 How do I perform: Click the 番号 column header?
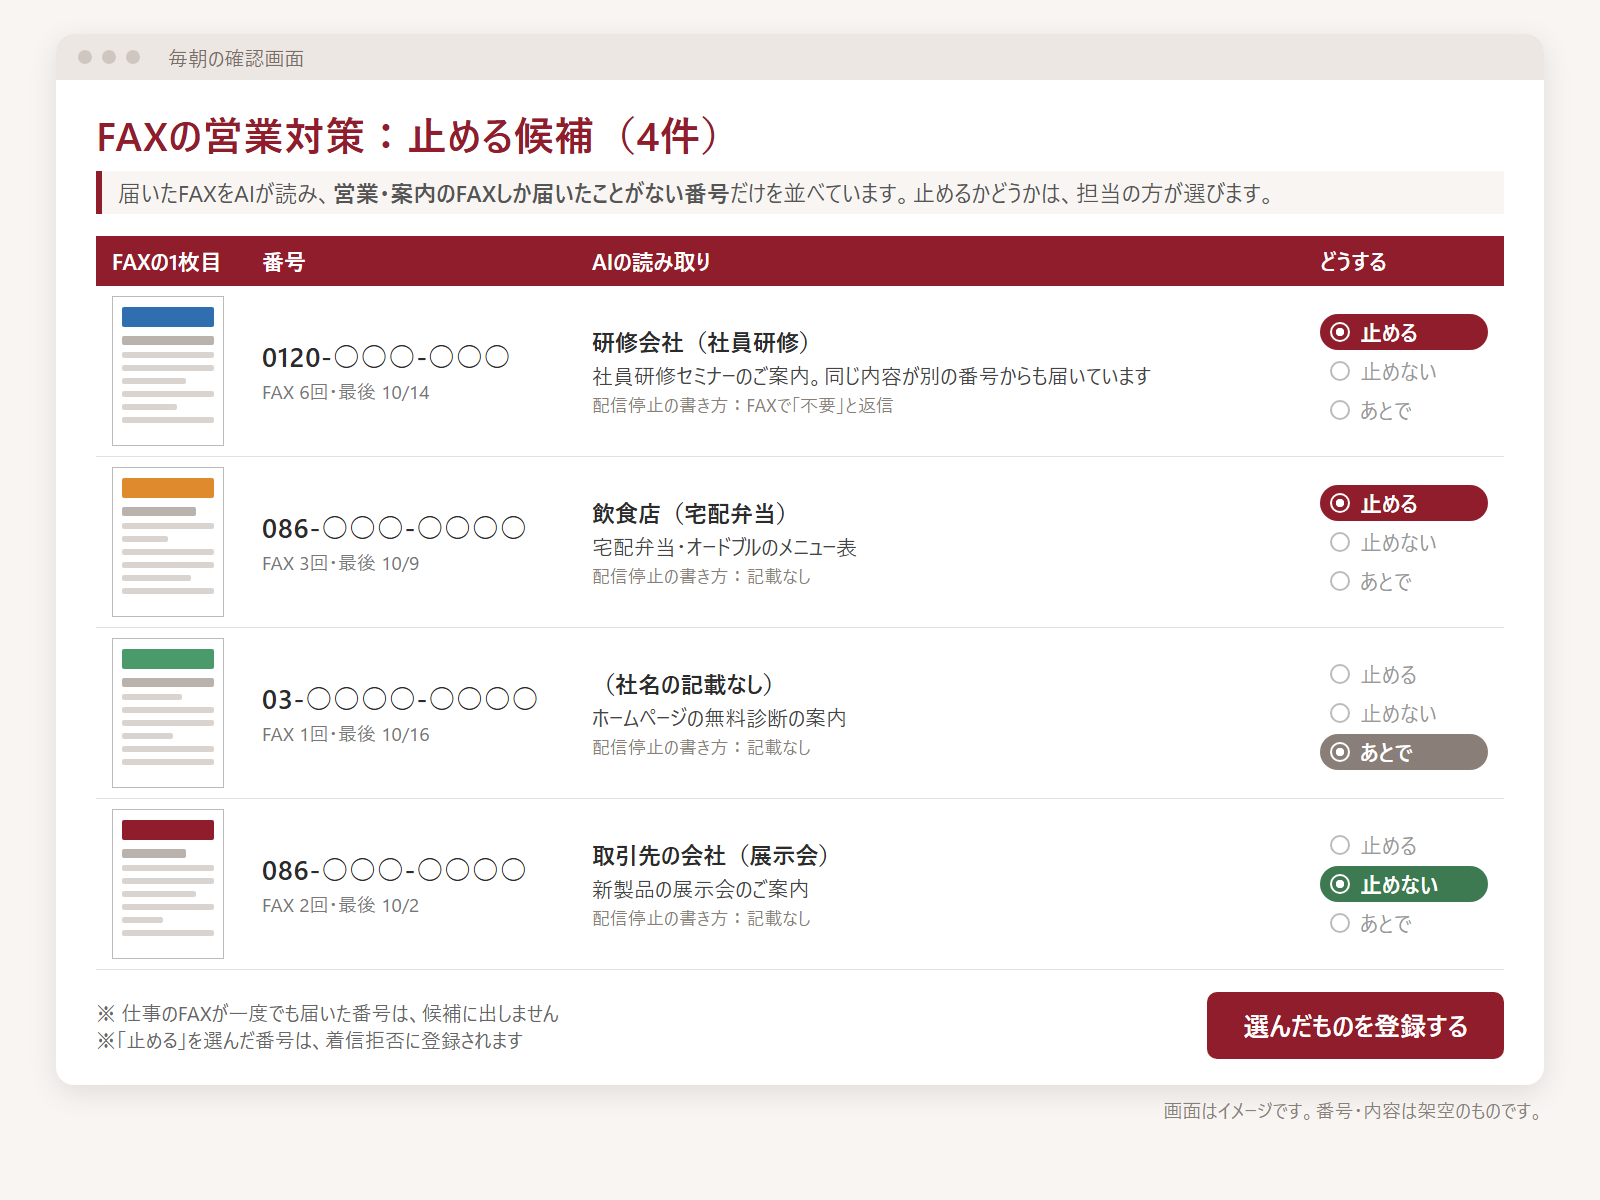coord(283,262)
